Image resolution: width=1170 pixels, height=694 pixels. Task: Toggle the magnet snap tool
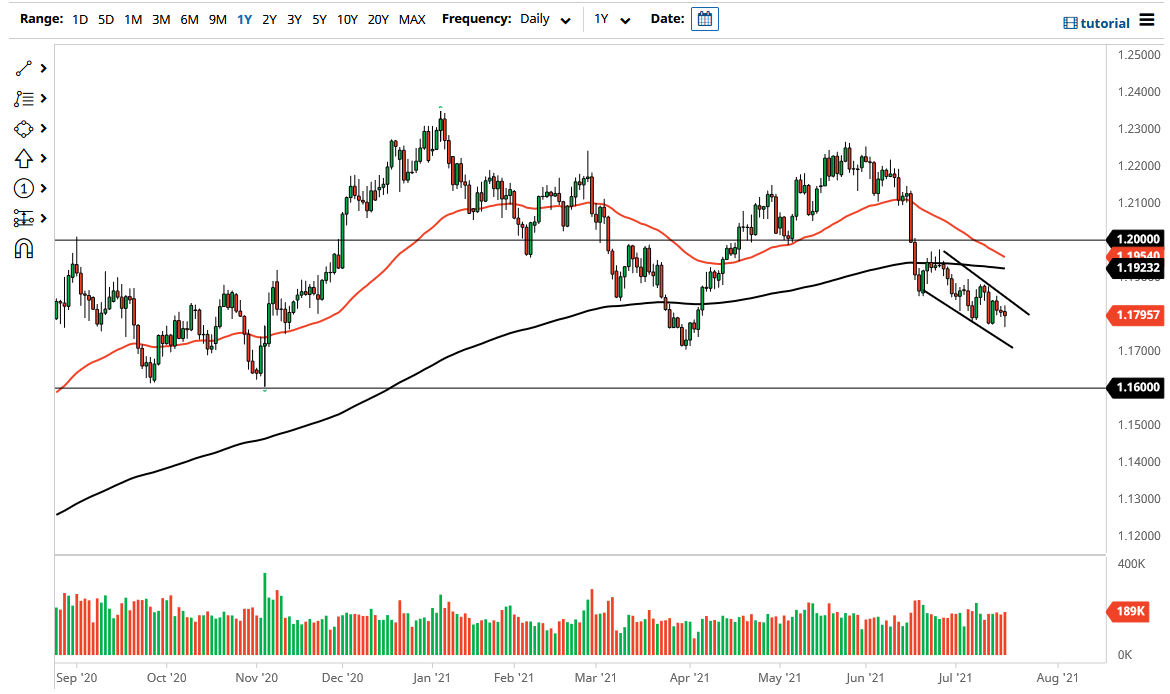[x=24, y=249]
